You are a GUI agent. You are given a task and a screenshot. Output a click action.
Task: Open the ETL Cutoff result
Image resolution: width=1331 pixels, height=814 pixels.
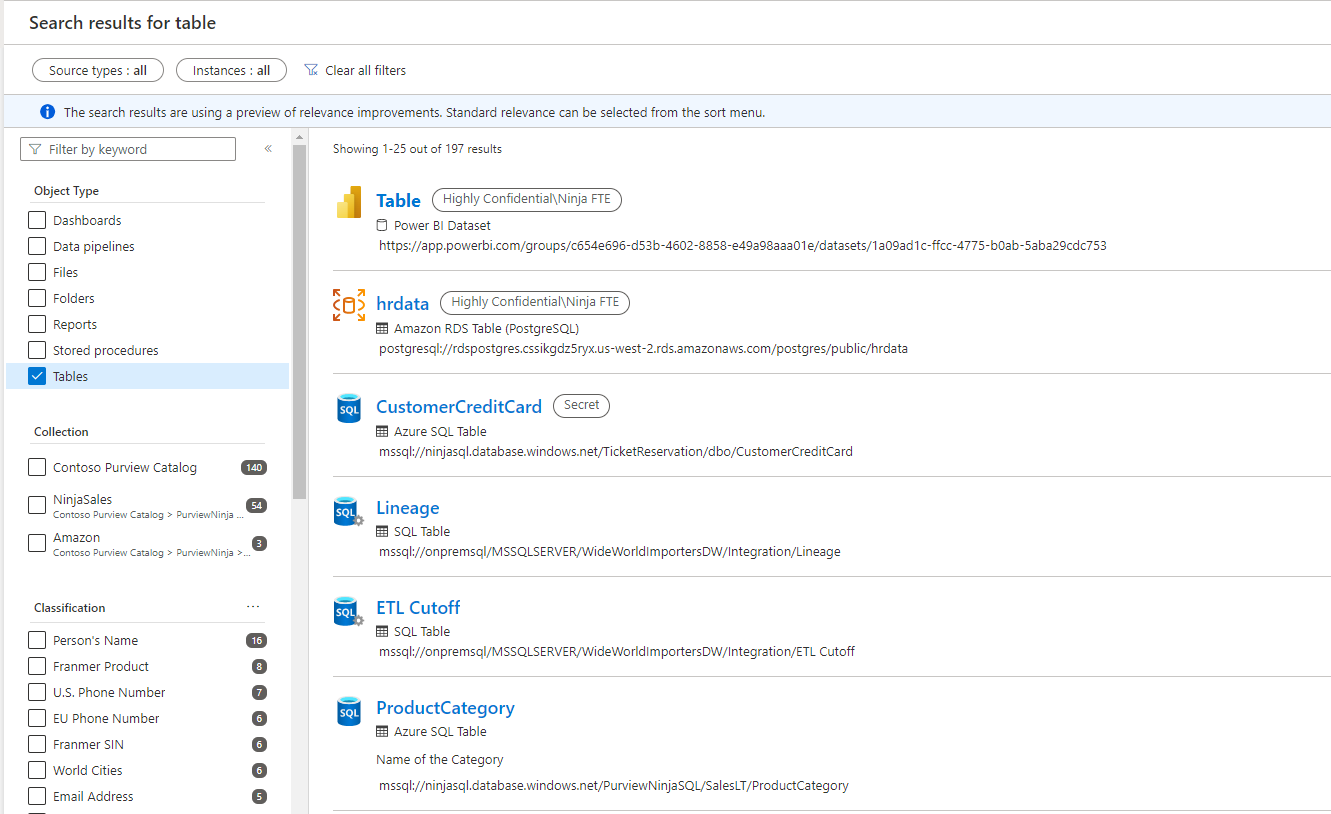click(x=418, y=608)
